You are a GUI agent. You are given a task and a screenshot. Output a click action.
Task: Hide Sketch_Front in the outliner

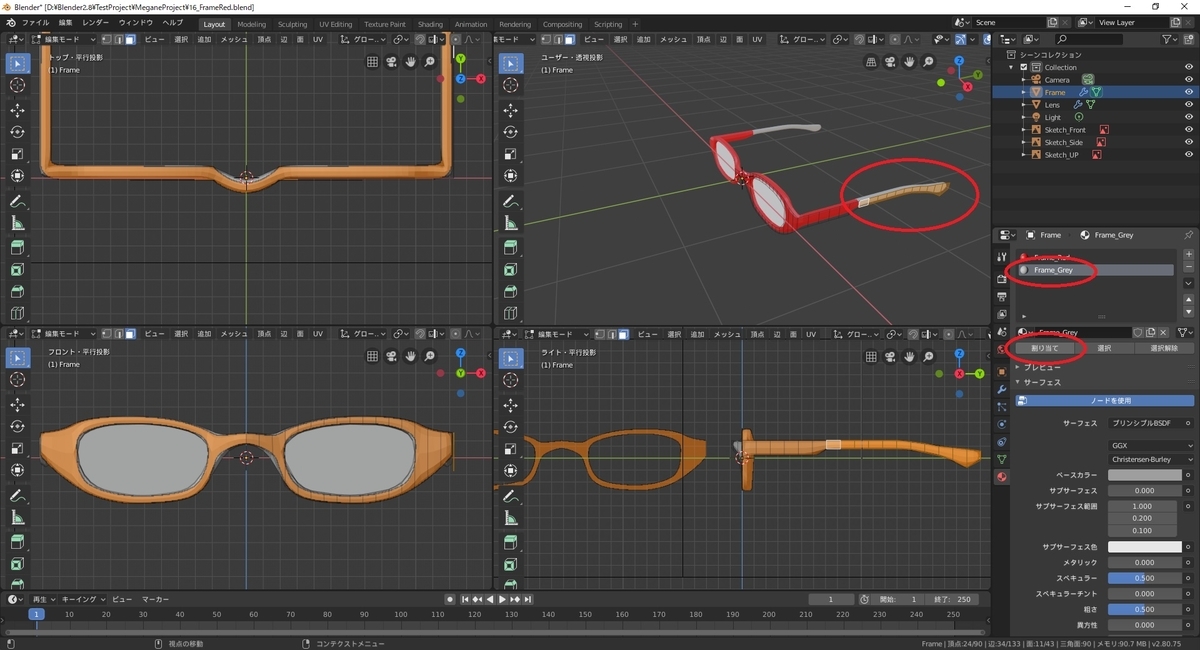(1188, 129)
